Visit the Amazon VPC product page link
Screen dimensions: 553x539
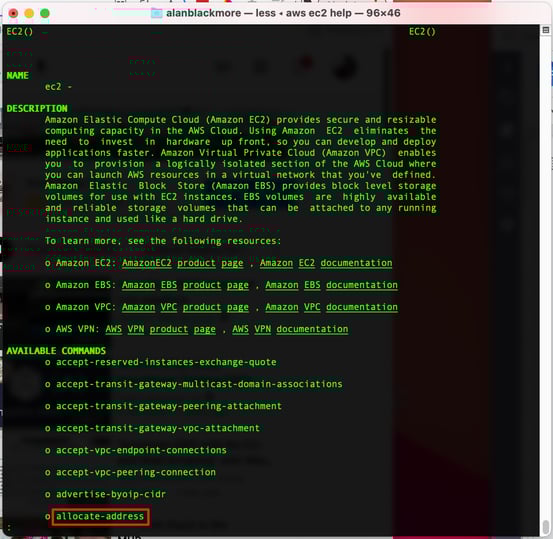[185, 307]
